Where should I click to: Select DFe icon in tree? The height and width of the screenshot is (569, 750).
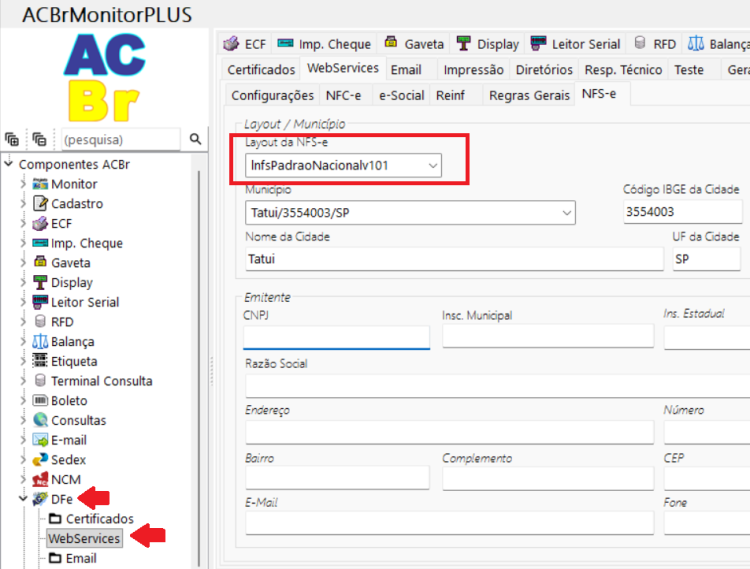(40, 499)
